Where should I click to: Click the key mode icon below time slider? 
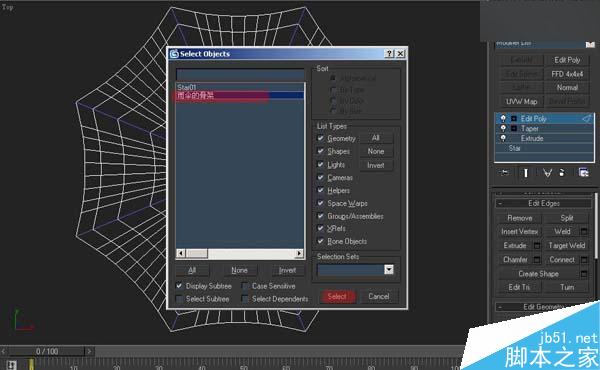point(11,365)
